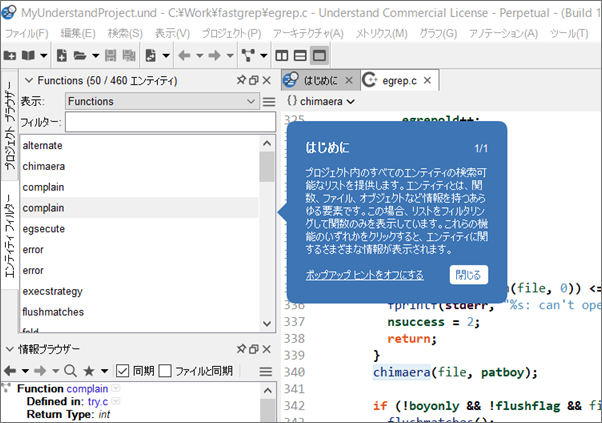Screen dimensions: 602x423
Task: Click ポップアップ ヒントをオフにする link
Action: coord(365,275)
